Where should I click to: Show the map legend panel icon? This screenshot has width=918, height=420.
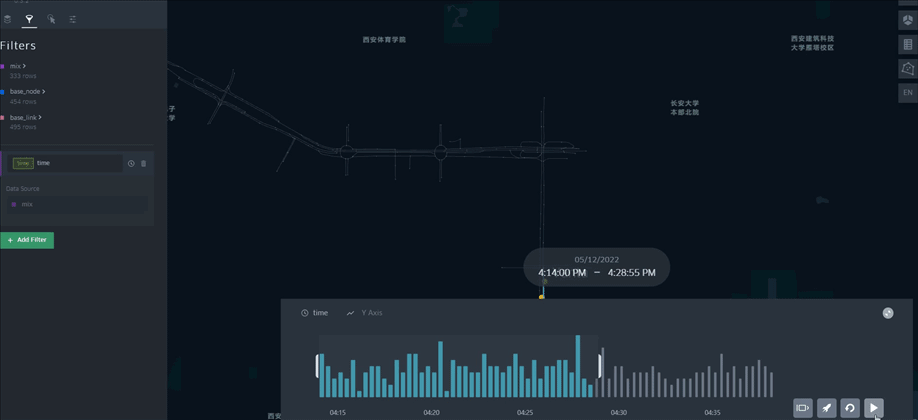tap(907, 44)
